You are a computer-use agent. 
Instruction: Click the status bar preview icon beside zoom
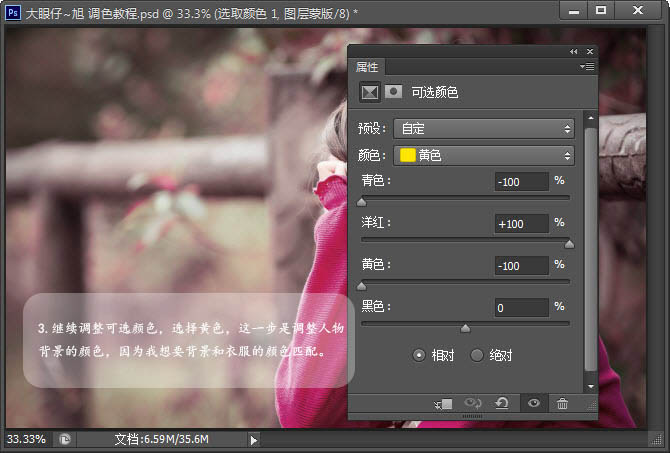(64, 439)
